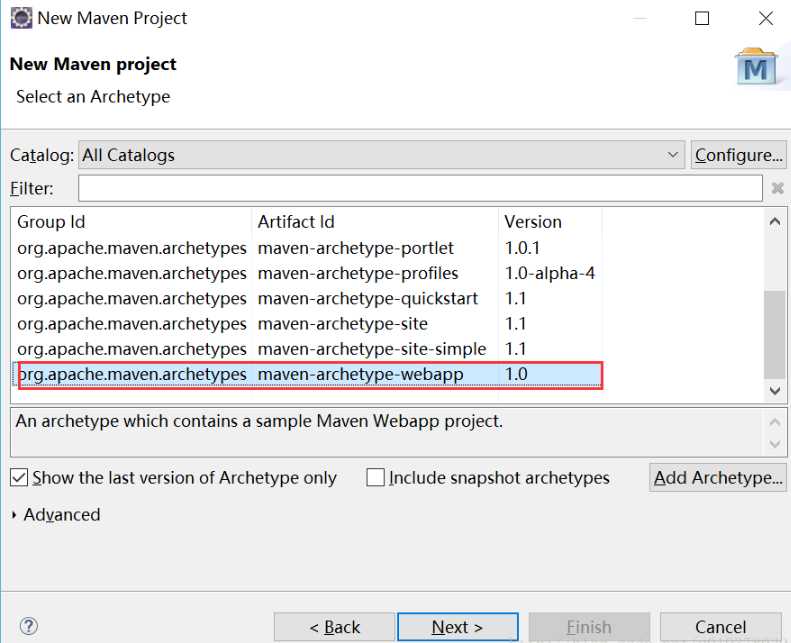Viewport: 791px width, 643px height.
Task: Clear the filter with the X icon
Action: (x=777, y=188)
